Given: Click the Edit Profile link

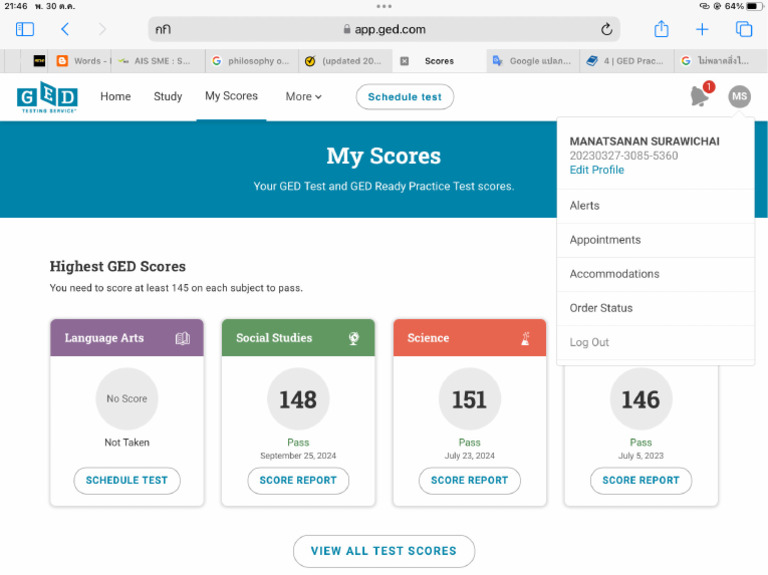Looking at the screenshot, I should [596, 170].
